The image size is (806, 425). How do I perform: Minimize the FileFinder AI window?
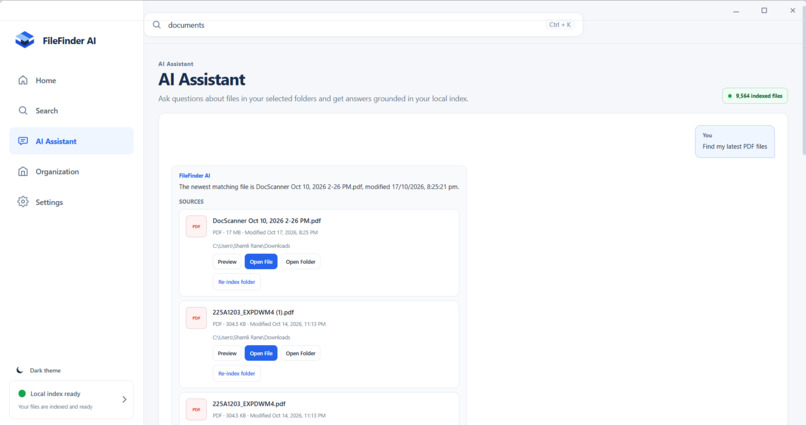736,10
